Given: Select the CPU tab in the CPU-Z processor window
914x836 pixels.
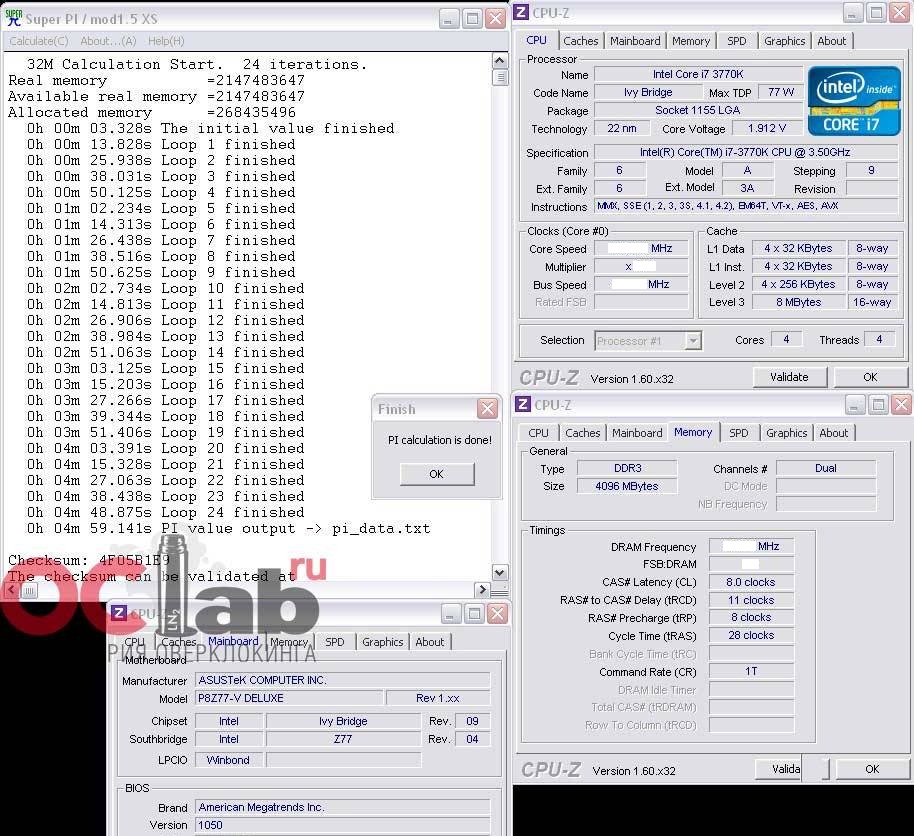Looking at the screenshot, I should (536, 40).
